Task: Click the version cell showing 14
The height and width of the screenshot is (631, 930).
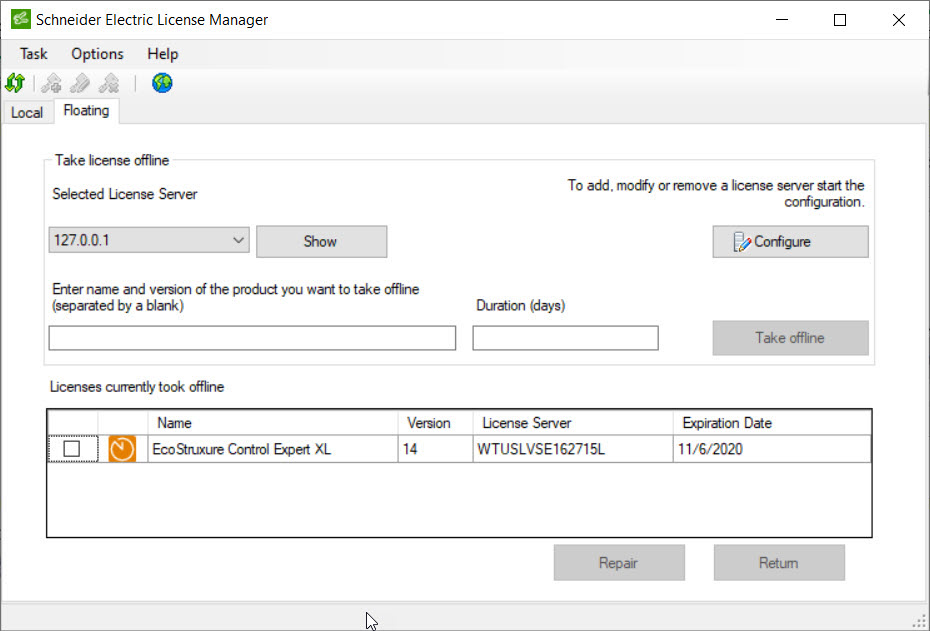Action: [x=435, y=449]
